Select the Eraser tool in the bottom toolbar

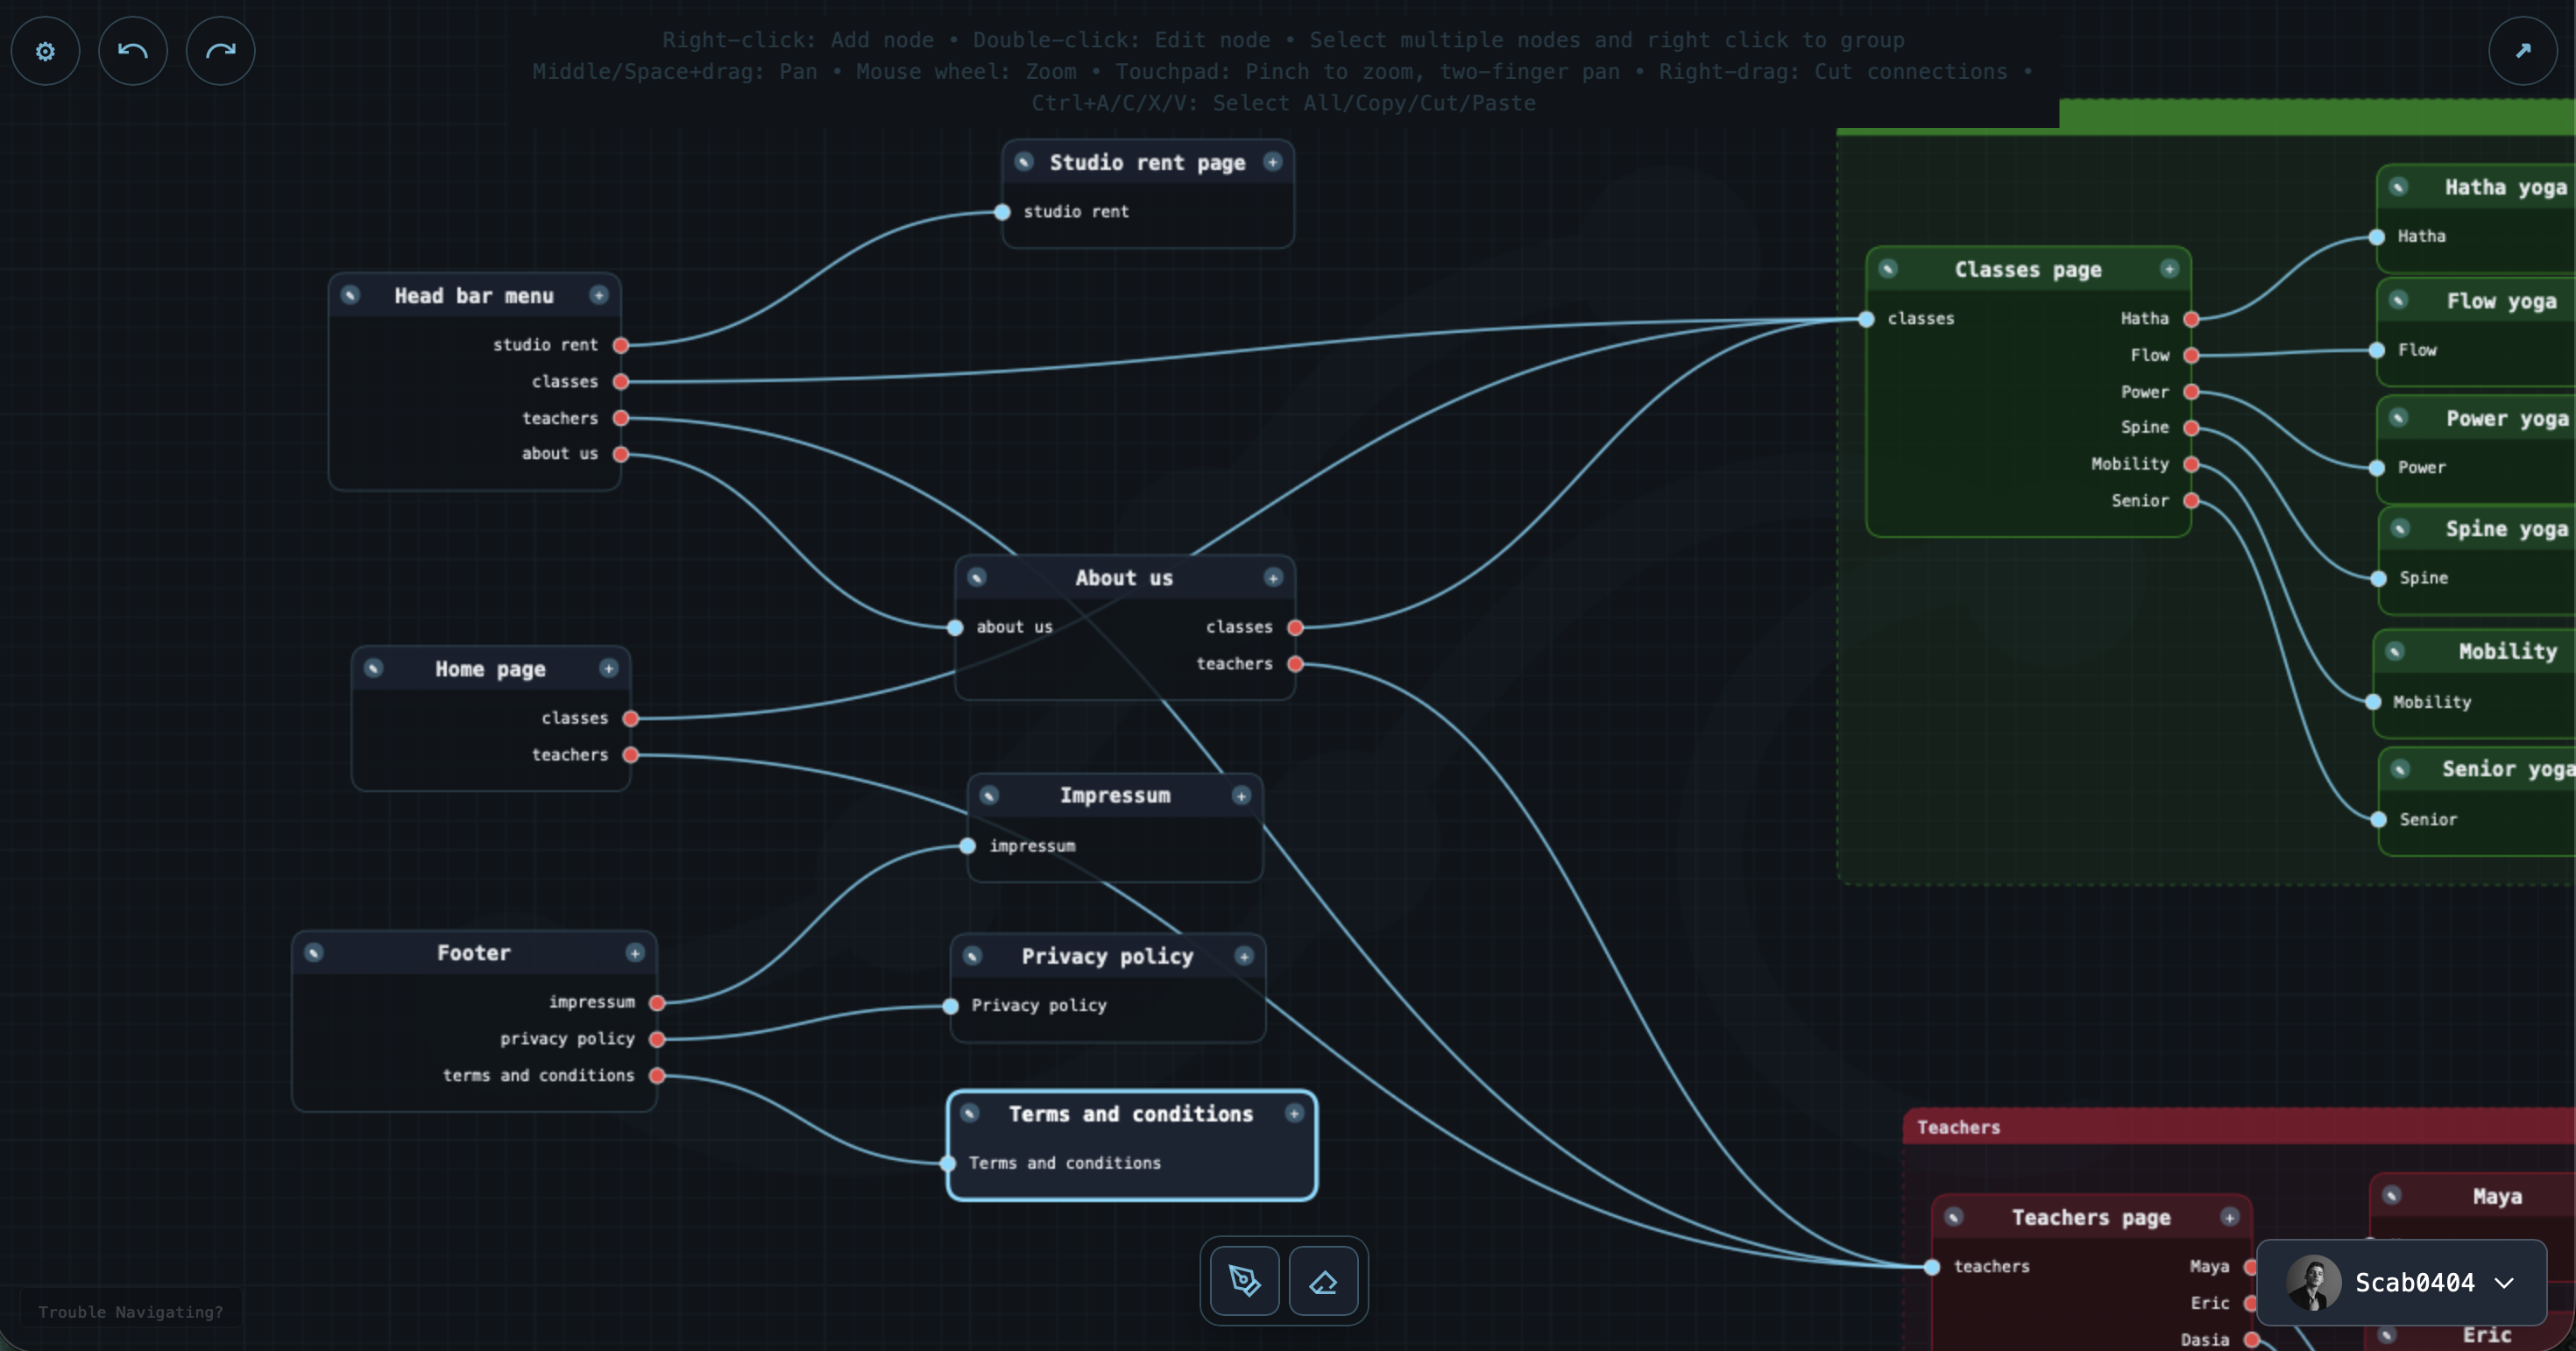(1324, 1281)
